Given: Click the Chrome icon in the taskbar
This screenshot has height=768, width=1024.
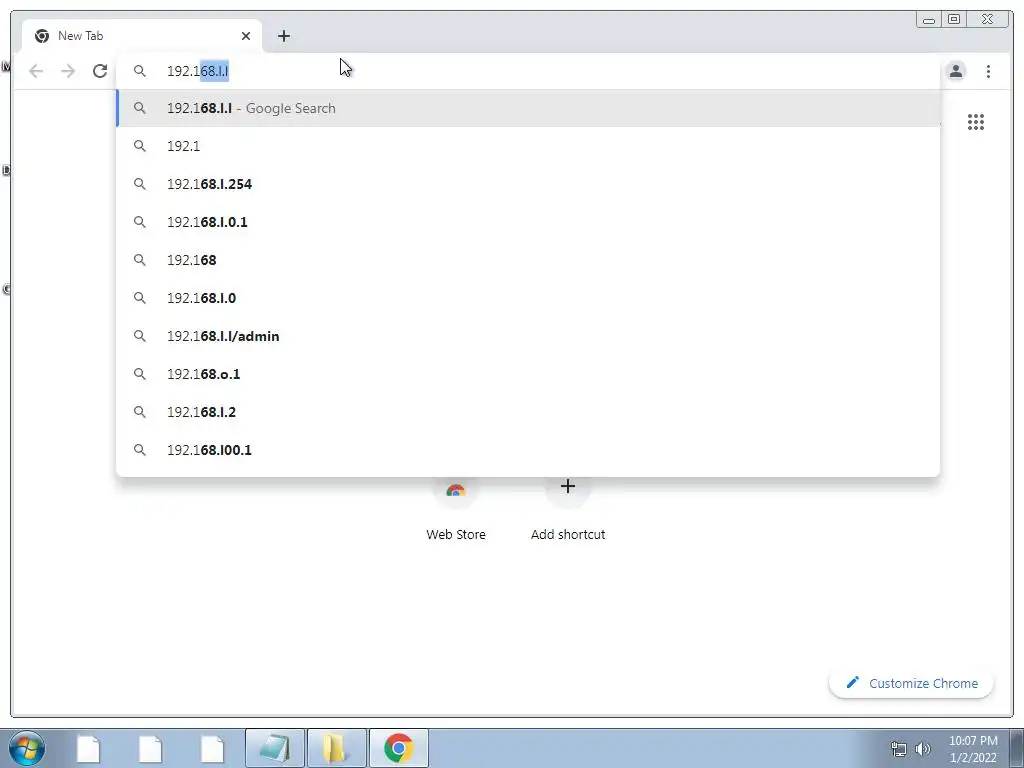Looking at the screenshot, I should pyautogui.click(x=398, y=748).
